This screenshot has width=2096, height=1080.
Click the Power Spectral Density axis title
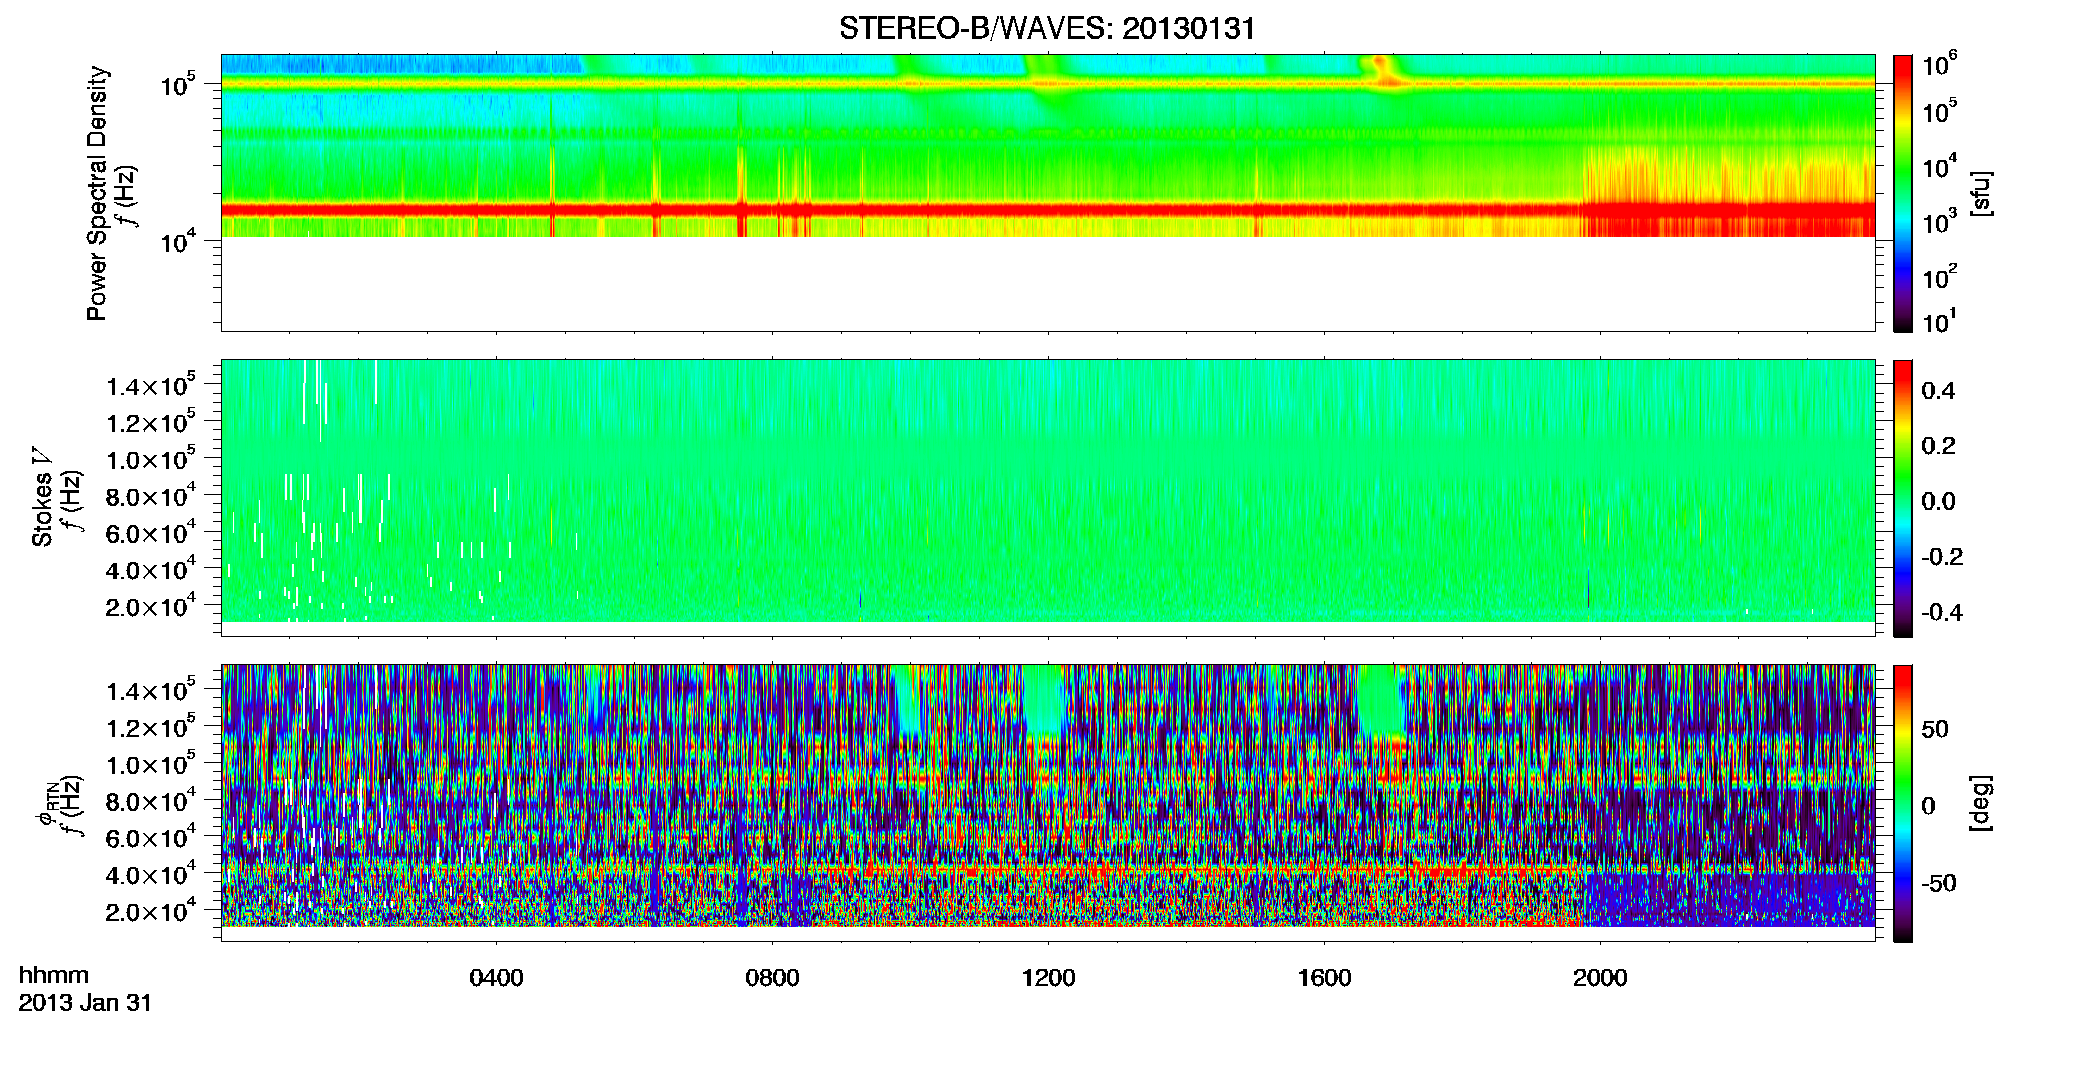(96, 193)
